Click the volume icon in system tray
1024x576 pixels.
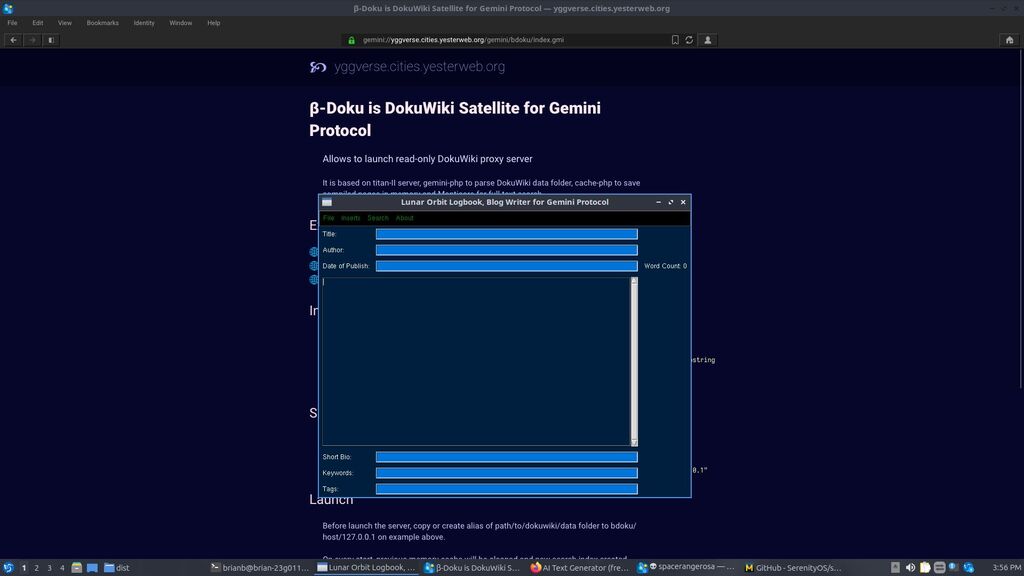click(910, 568)
